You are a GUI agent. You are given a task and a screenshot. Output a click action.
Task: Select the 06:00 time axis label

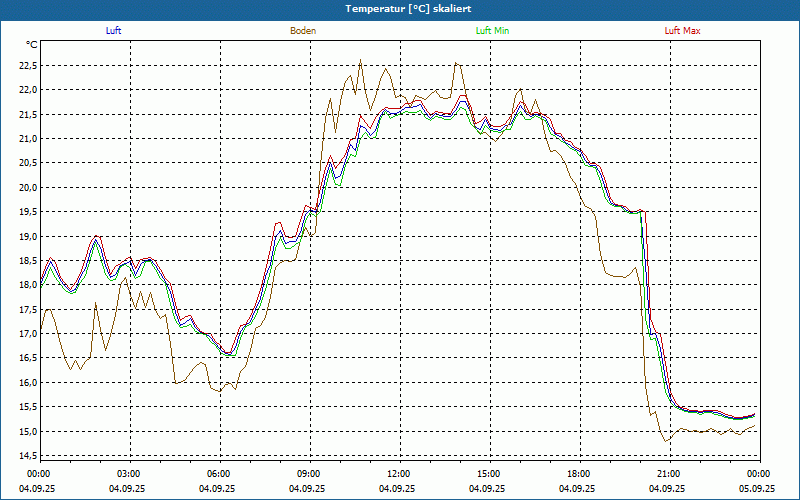pos(218,474)
